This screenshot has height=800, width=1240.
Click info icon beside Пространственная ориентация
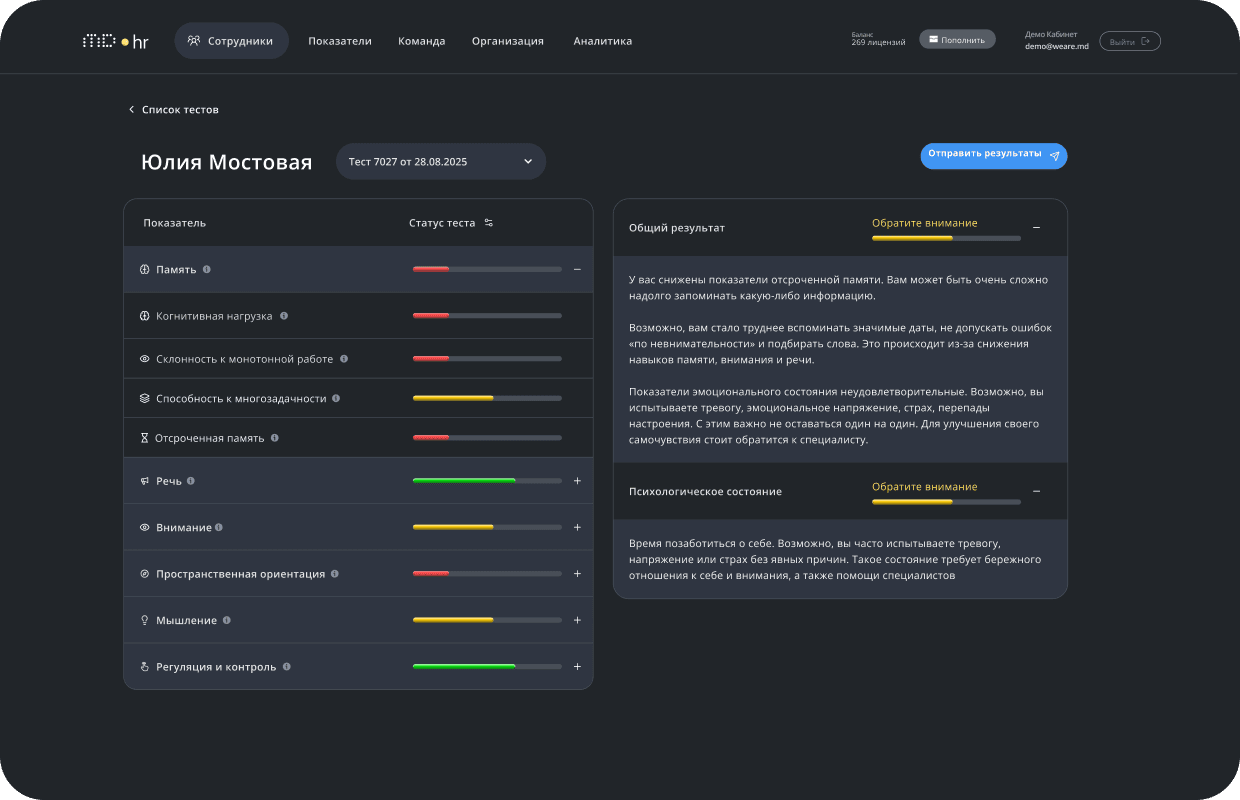click(x=335, y=574)
